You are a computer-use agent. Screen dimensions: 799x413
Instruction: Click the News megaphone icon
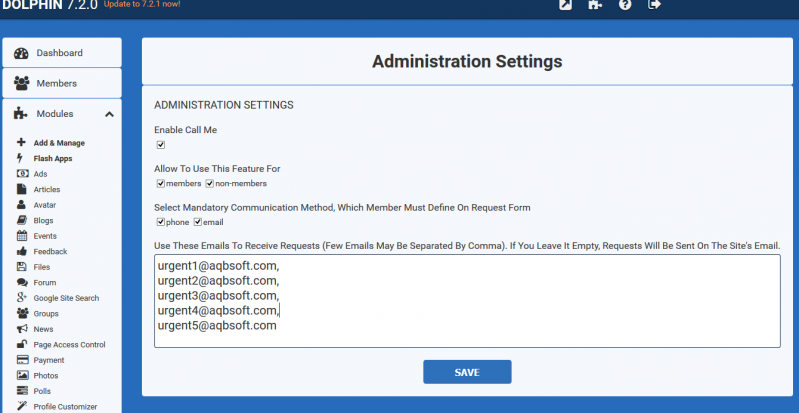(22, 329)
